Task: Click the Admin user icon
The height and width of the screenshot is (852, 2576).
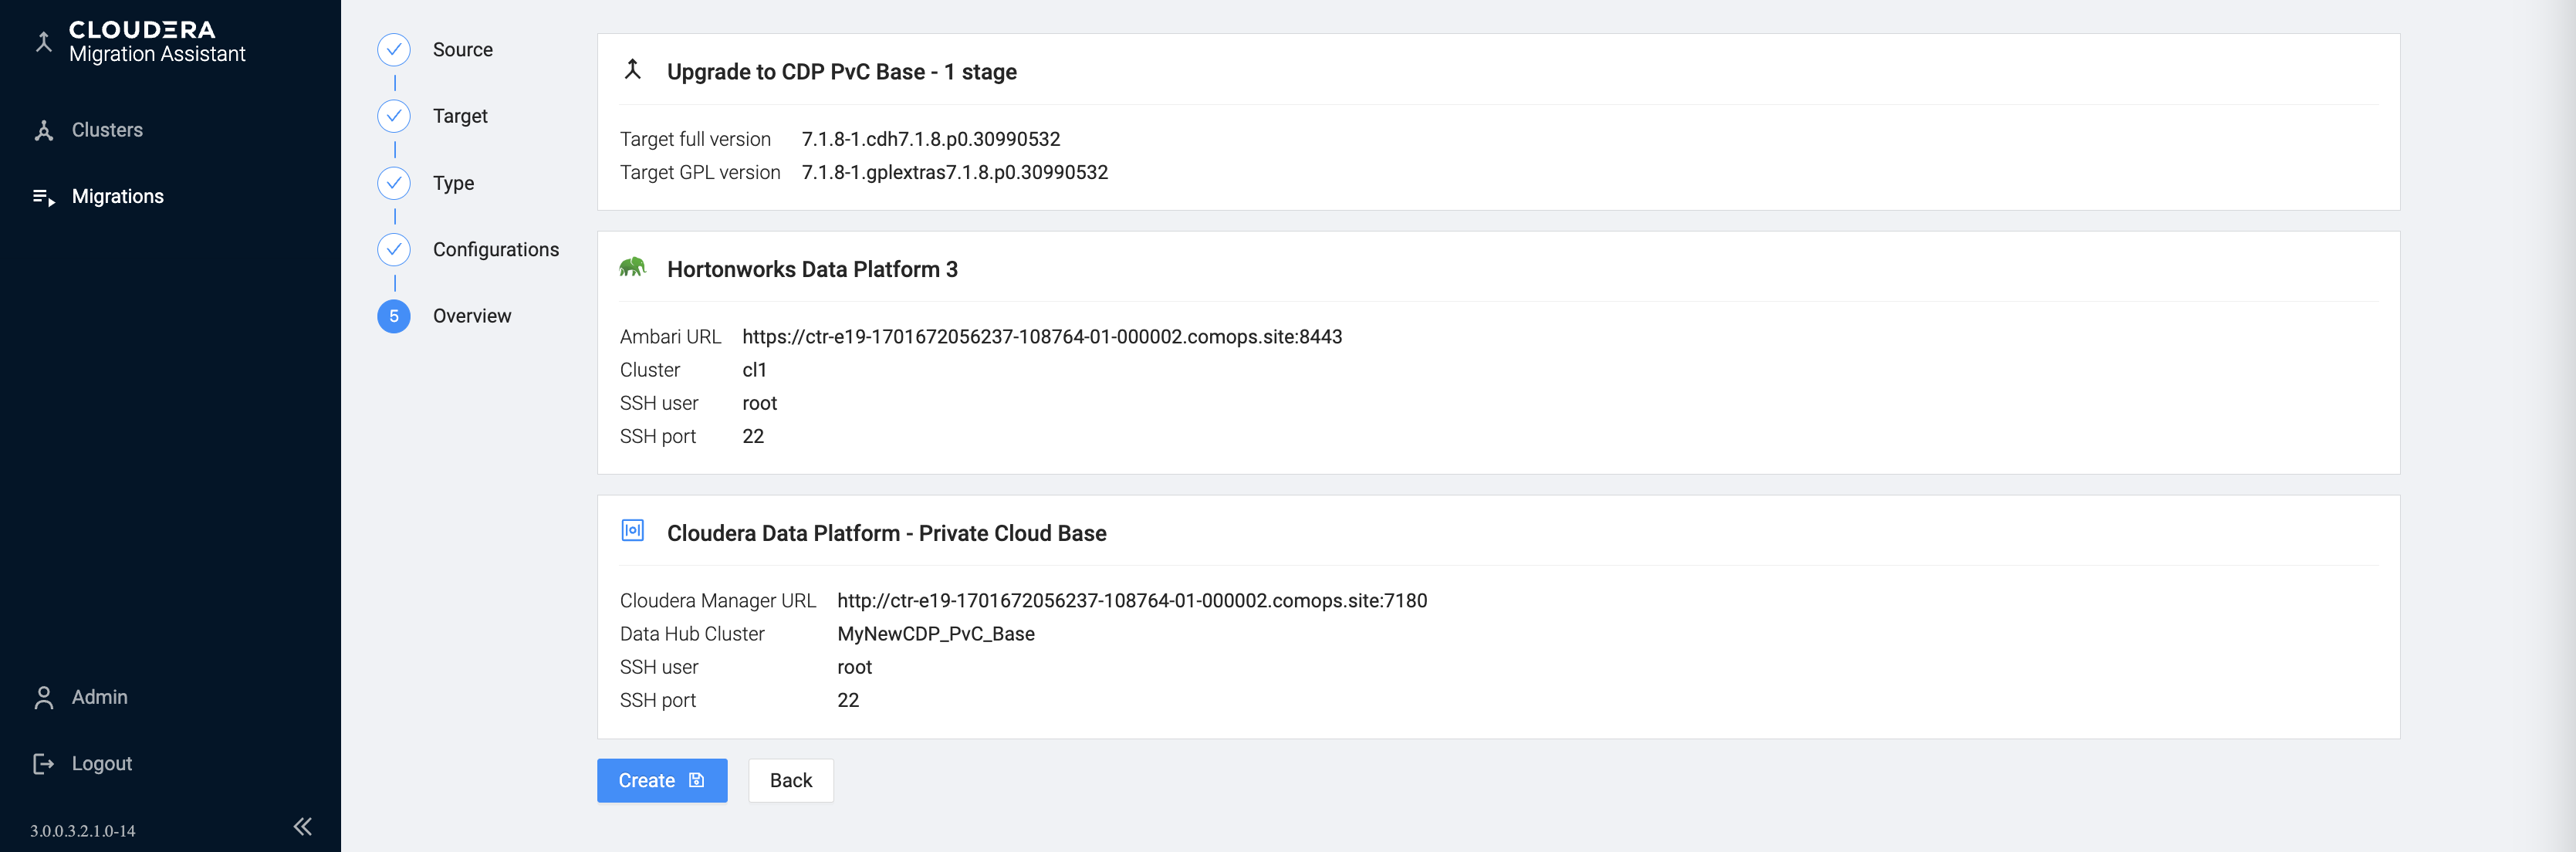Action: click(x=43, y=698)
